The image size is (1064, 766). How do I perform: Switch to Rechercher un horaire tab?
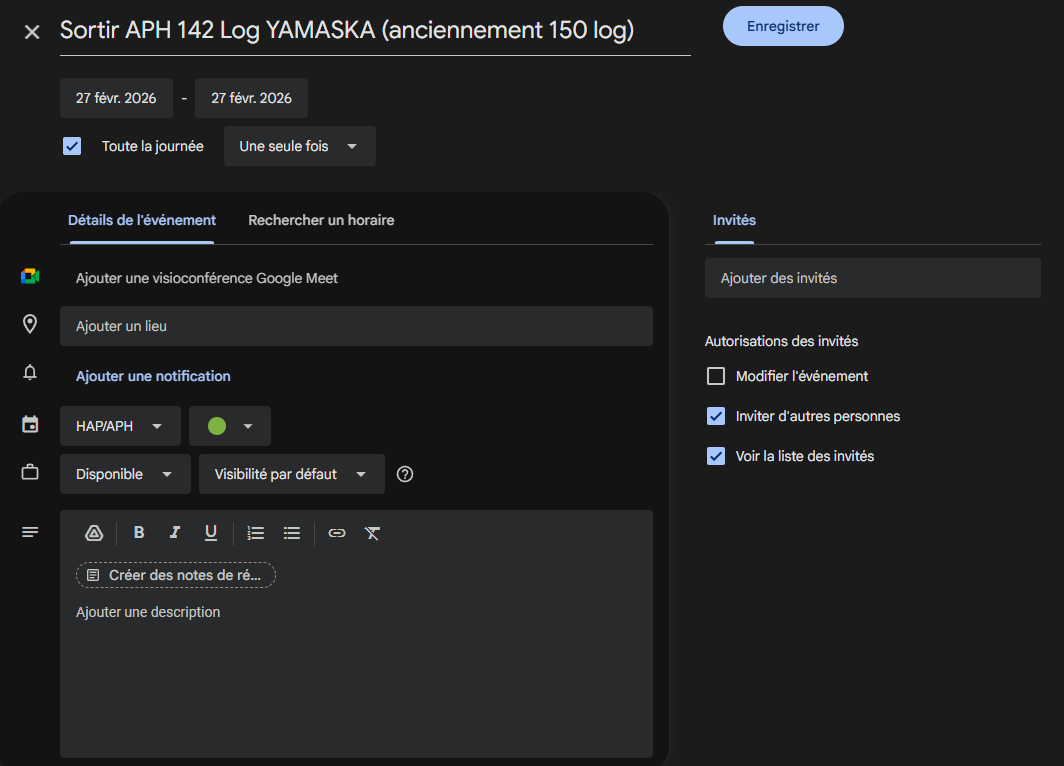pos(321,220)
